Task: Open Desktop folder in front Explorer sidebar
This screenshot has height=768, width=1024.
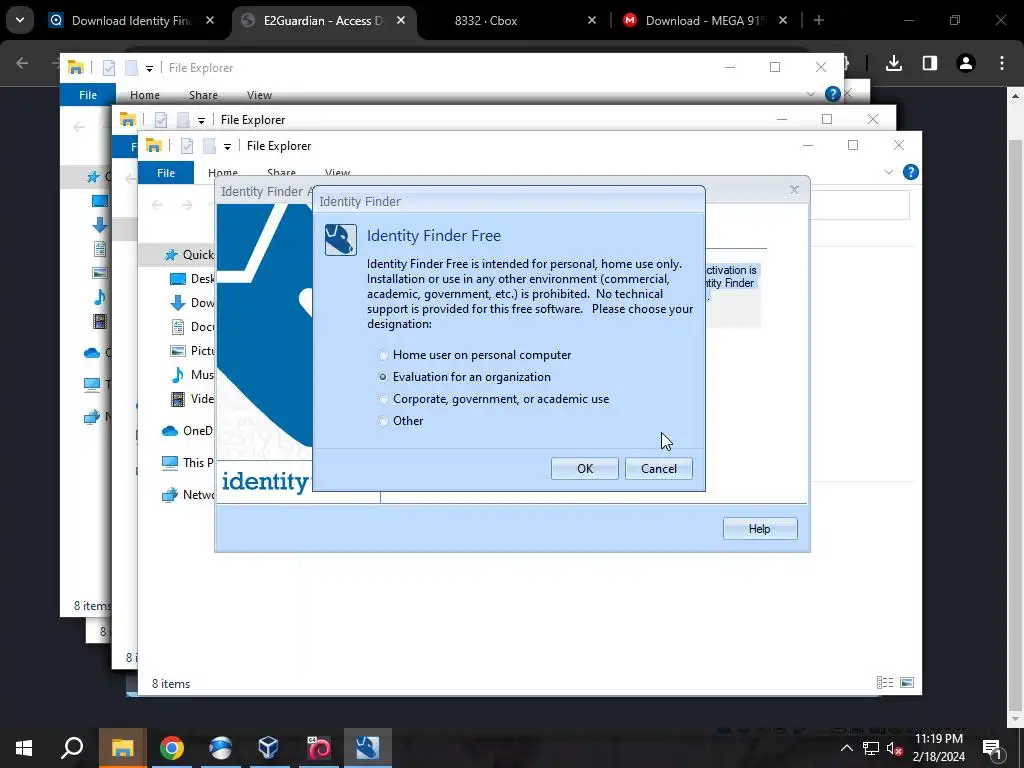Action: [192, 279]
